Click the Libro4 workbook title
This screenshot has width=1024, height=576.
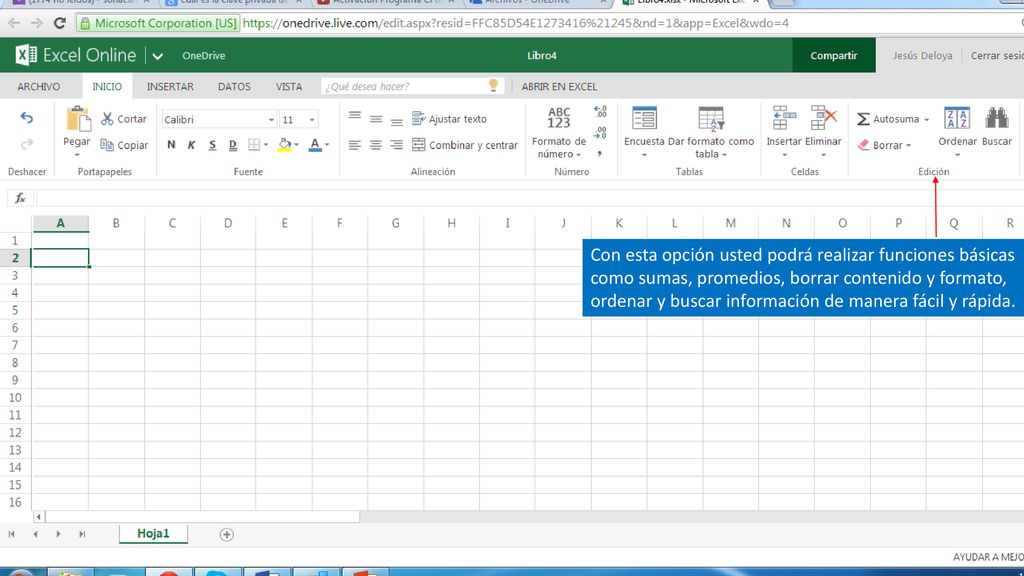point(541,56)
